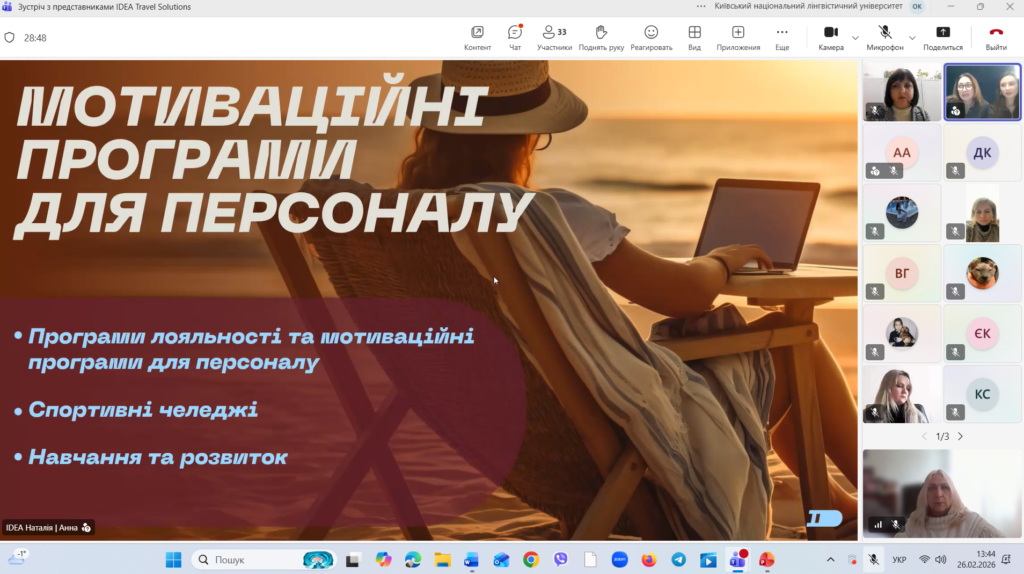Viewport: 1024px width, 574px height.
Task: Show the Участники list
Action: pyautogui.click(x=554, y=37)
